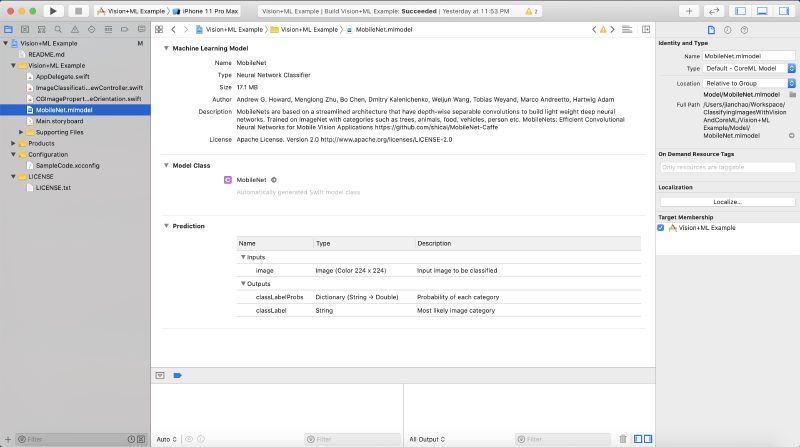
Task: Open the Find navigator
Action: tap(58, 30)
